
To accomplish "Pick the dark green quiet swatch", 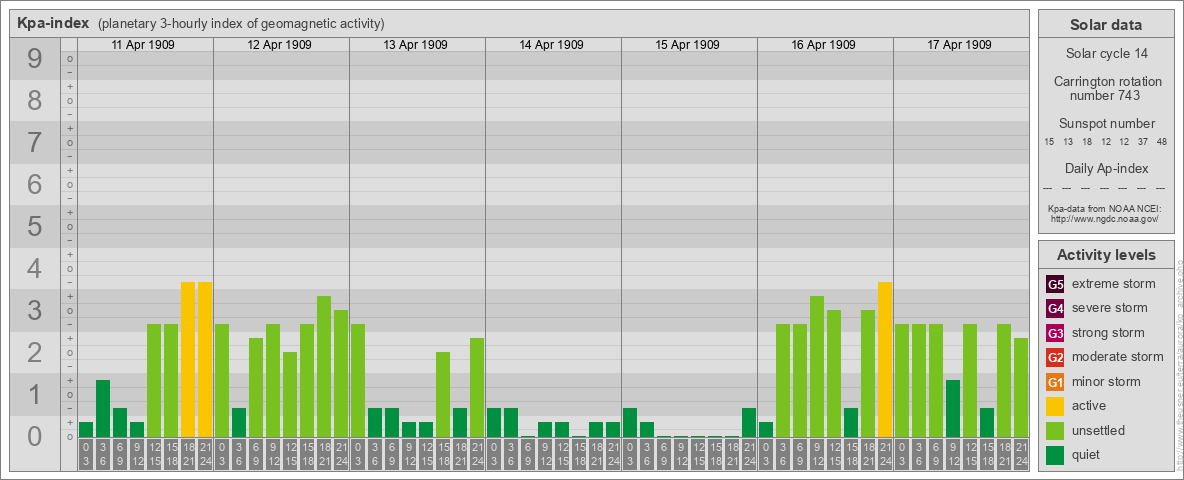I will coord(1055,455).
